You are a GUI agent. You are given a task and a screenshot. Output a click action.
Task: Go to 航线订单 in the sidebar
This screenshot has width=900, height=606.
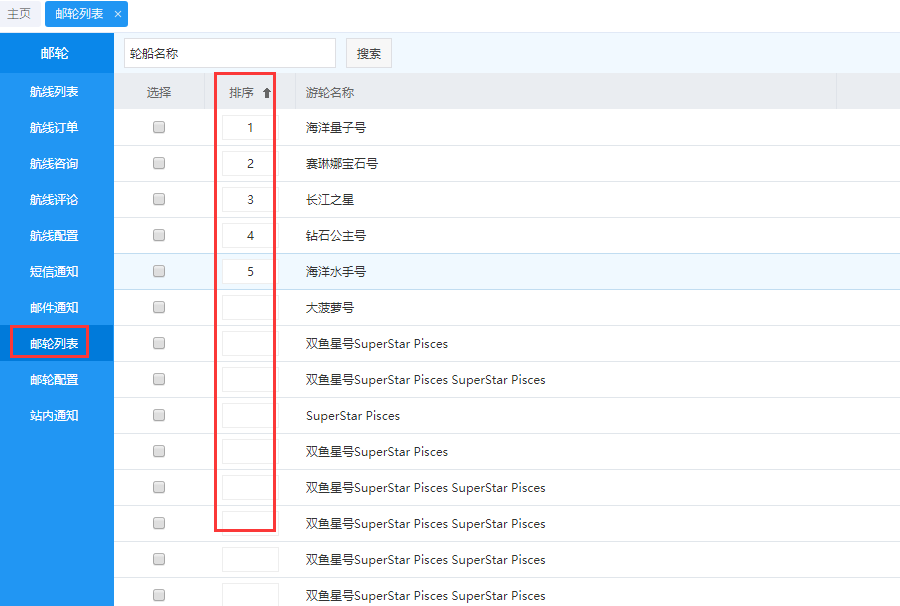coord(54,128)
